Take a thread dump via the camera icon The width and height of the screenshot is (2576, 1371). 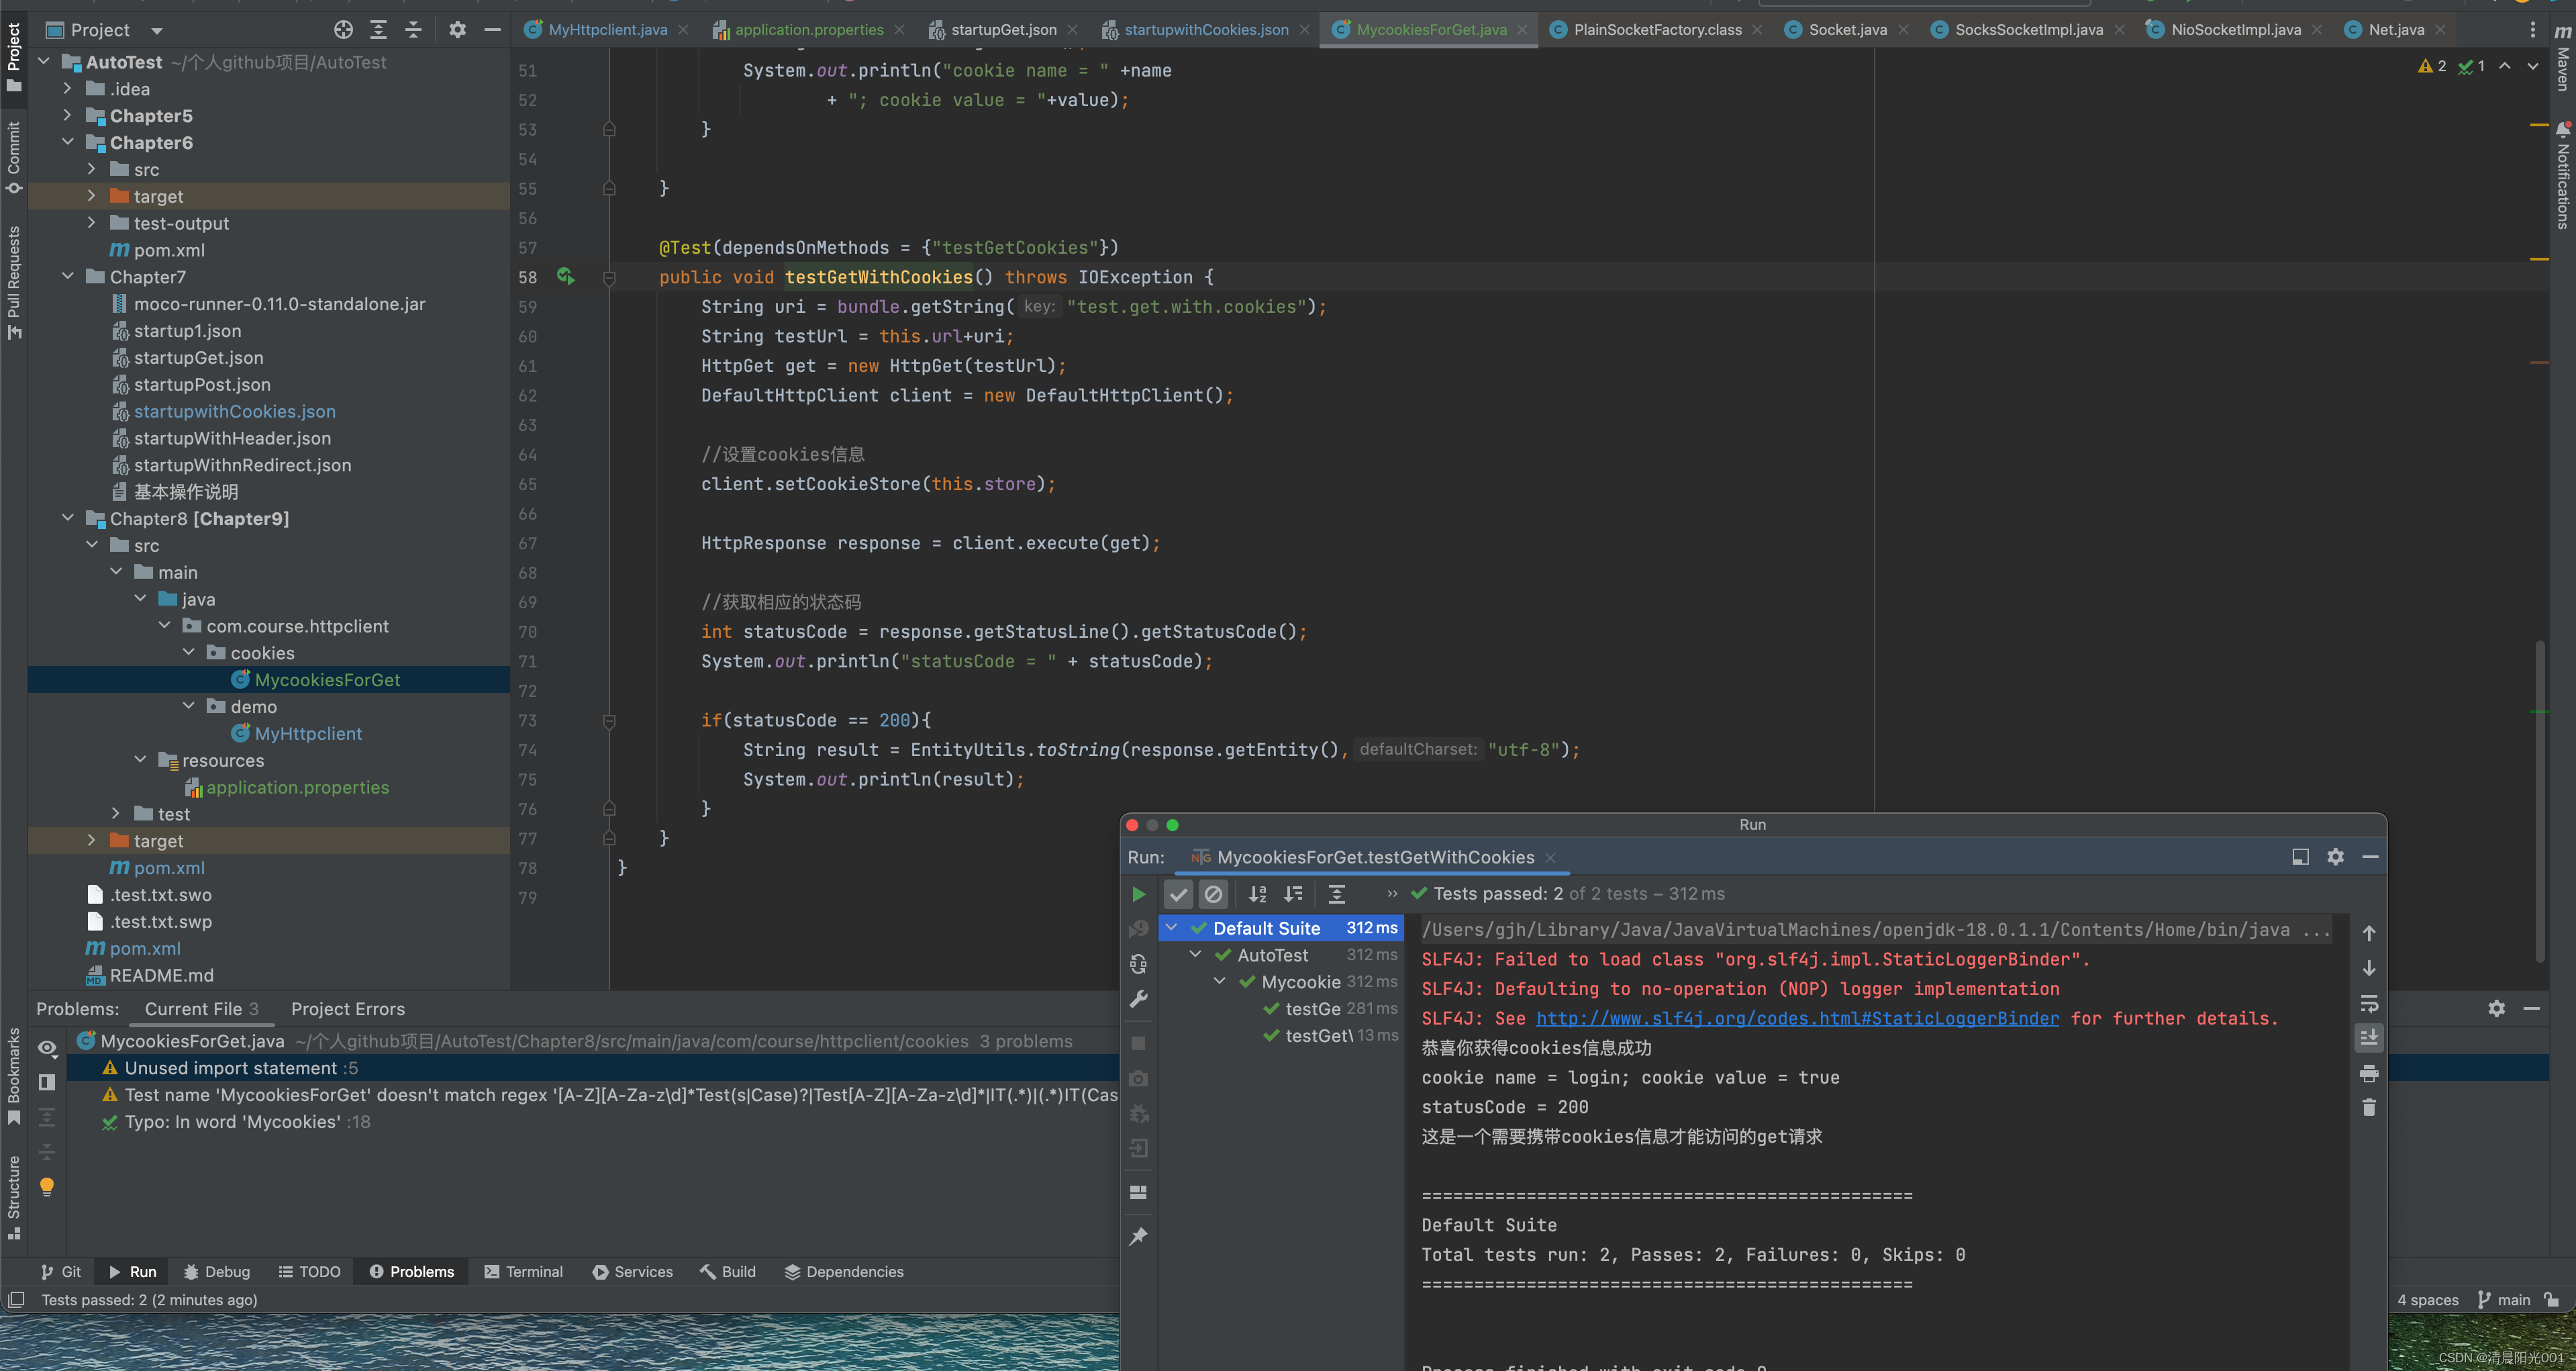click(x=1138, y=1079)
